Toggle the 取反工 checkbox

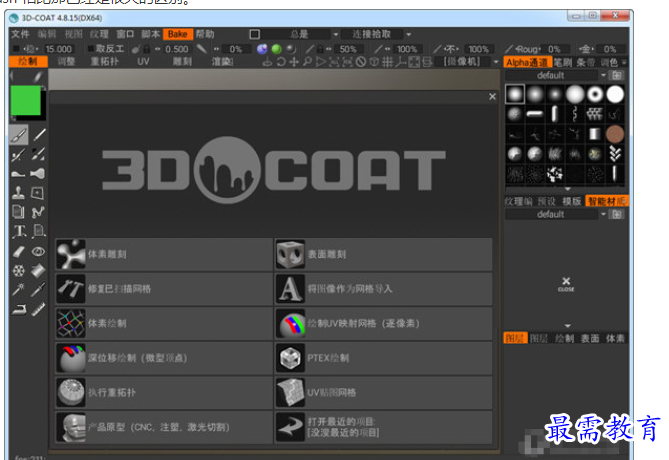90,49
